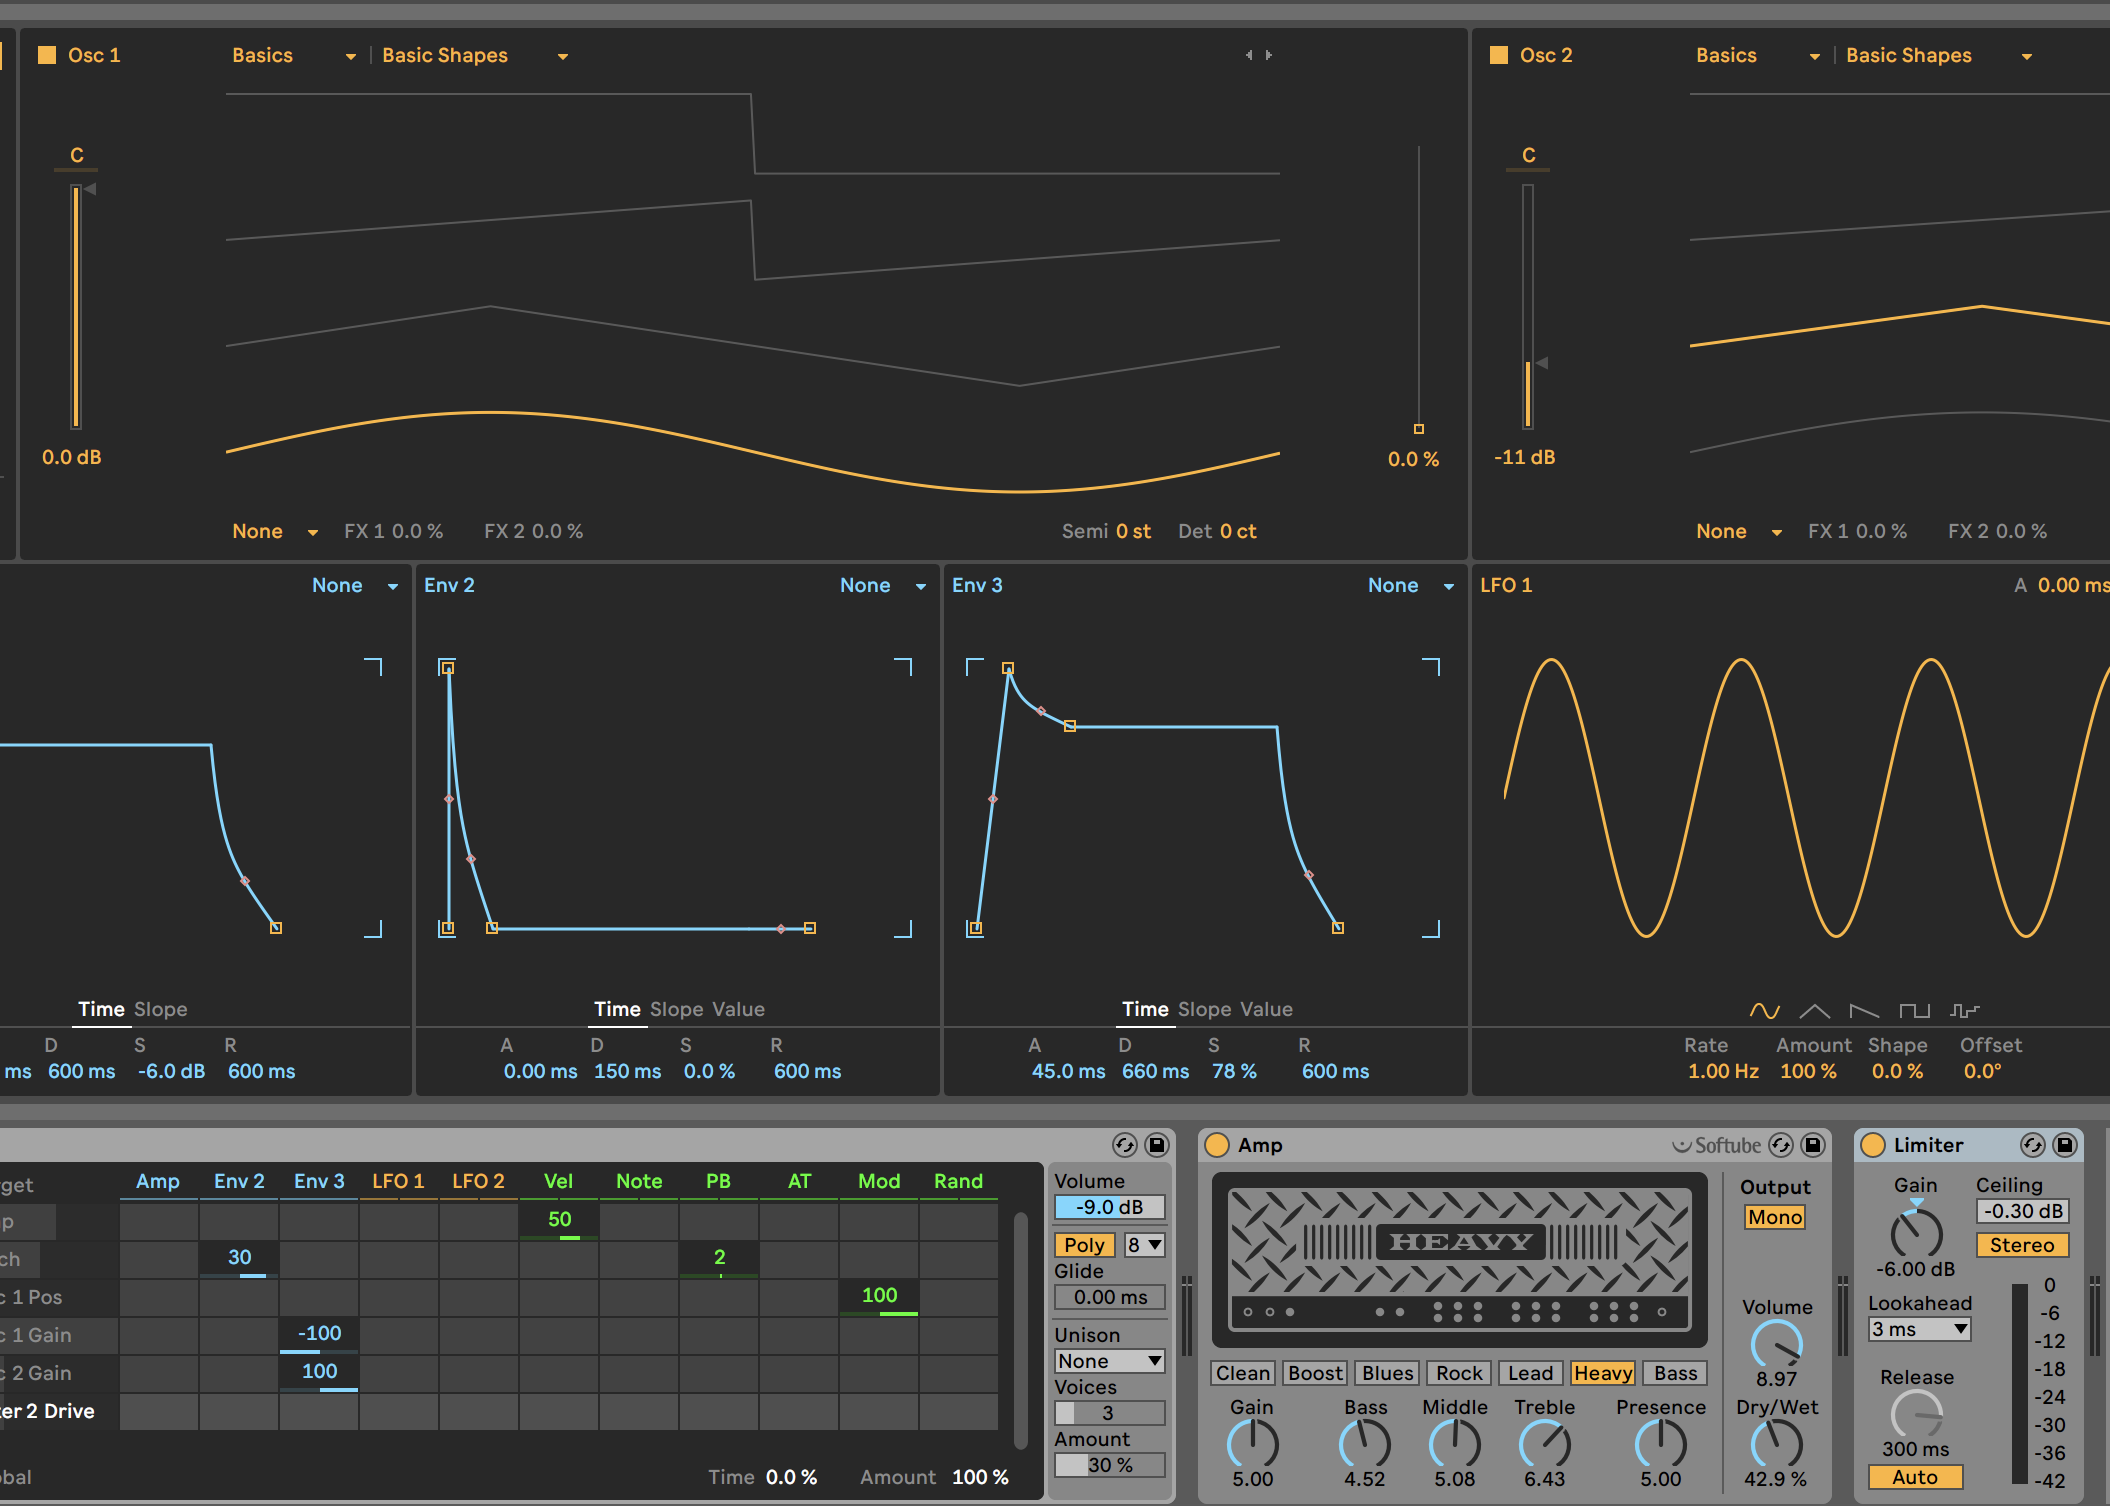Toggle the Limiter Auto release button
Screen dimensions: 2110x1506
point(1915,1477)
